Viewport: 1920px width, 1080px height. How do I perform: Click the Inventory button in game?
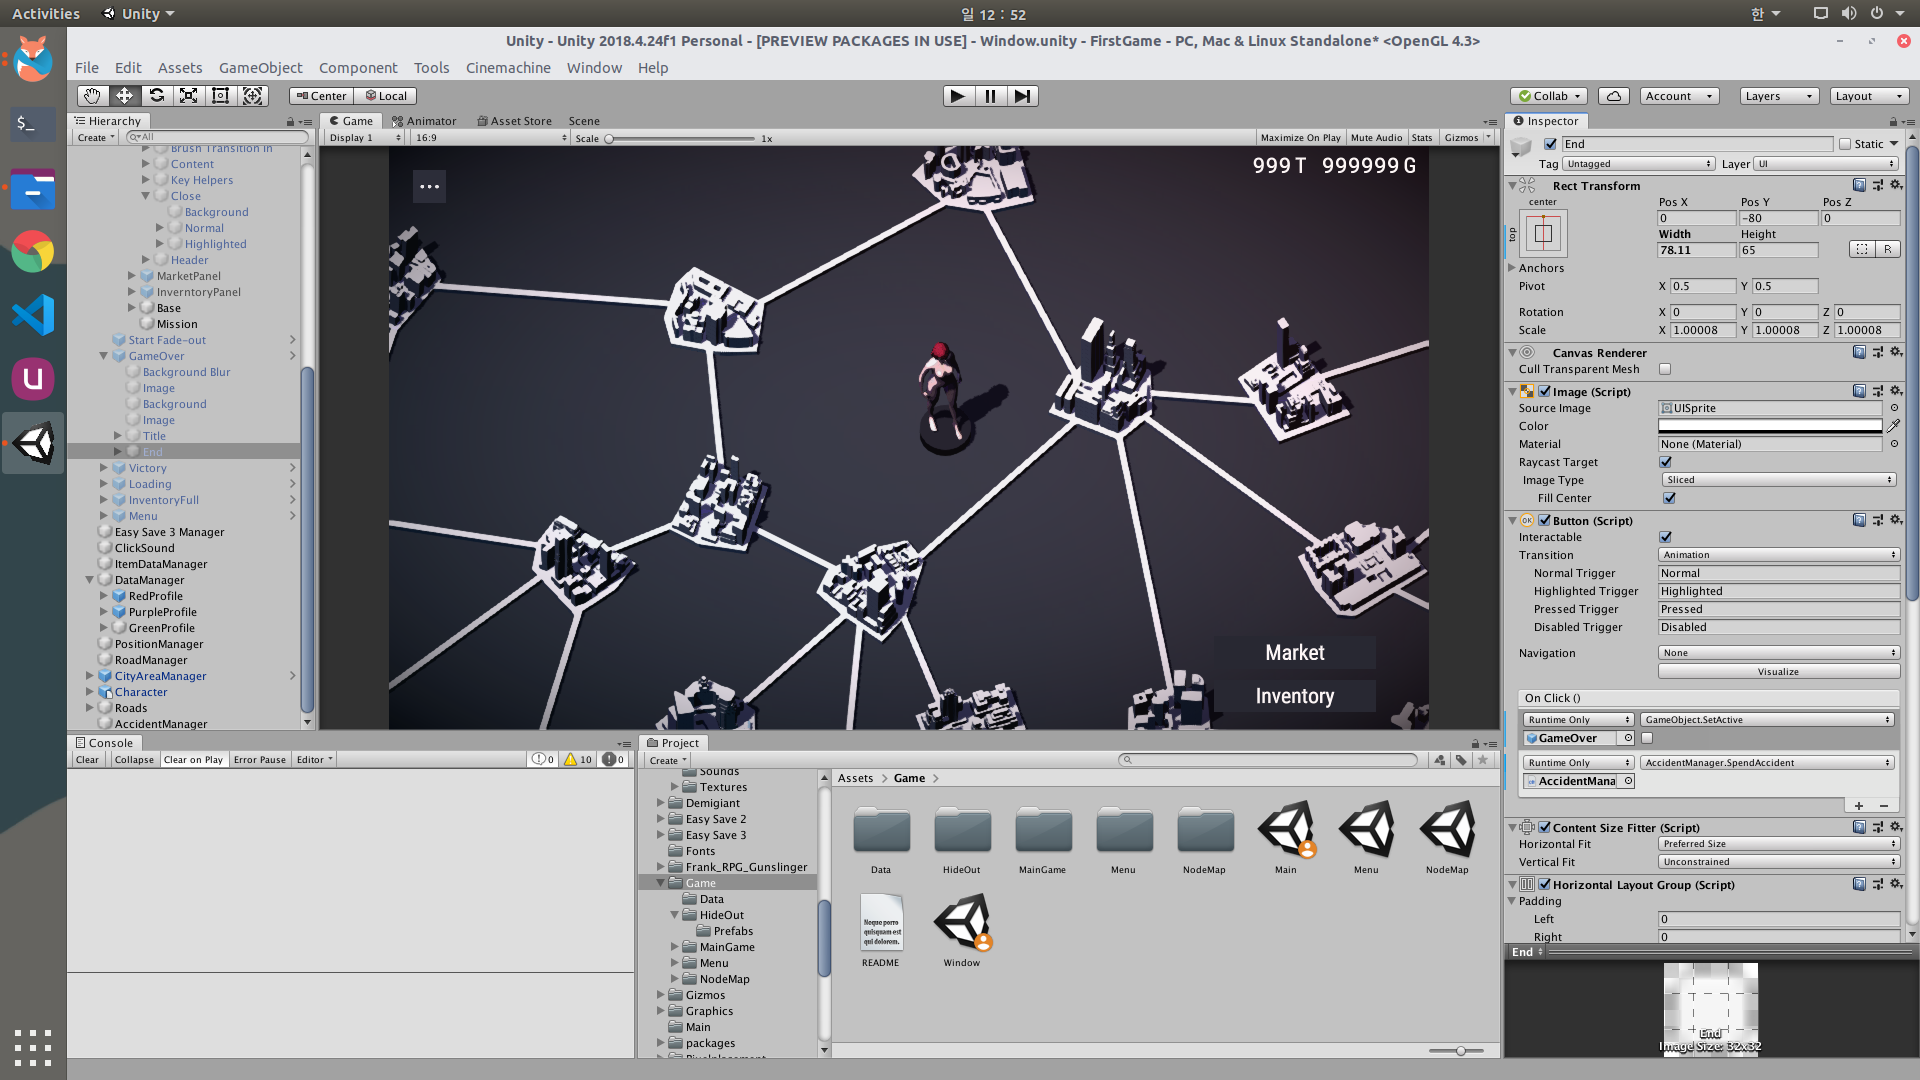1295,696
